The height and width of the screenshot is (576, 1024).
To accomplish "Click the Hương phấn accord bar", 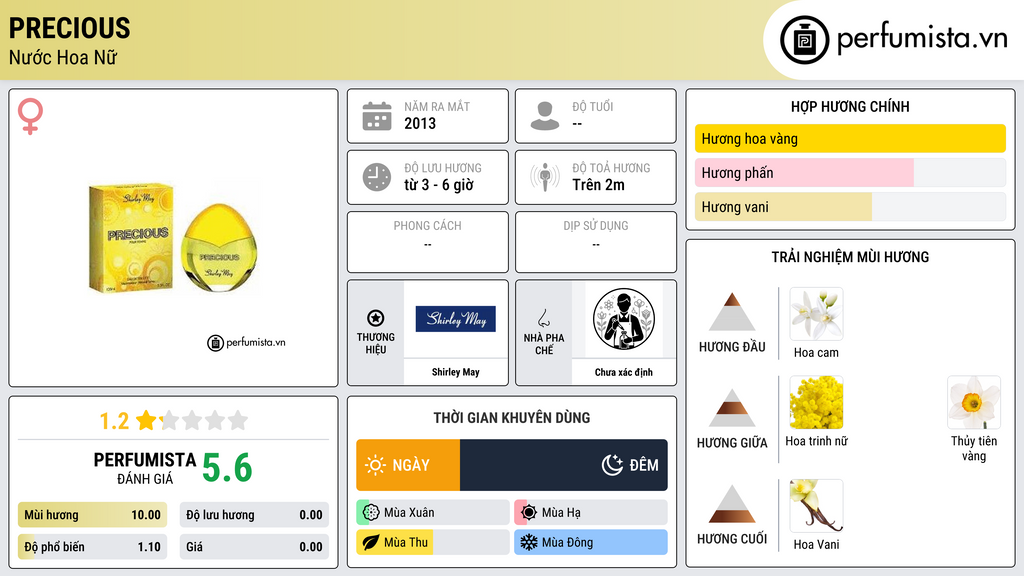I will 850,173.
